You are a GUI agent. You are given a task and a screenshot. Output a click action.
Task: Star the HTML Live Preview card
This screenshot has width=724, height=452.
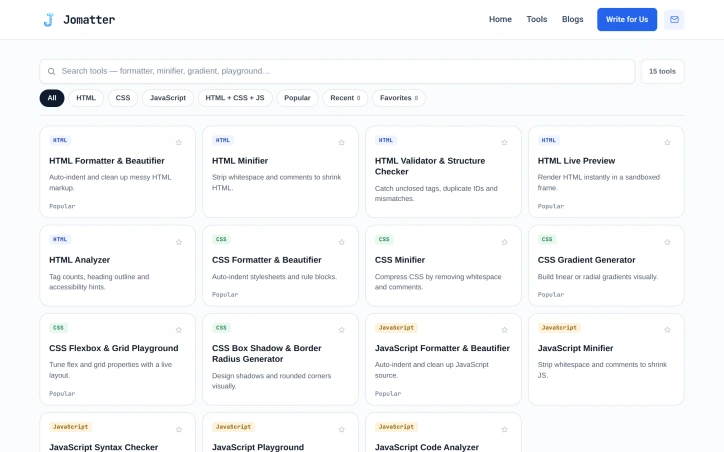667,143
